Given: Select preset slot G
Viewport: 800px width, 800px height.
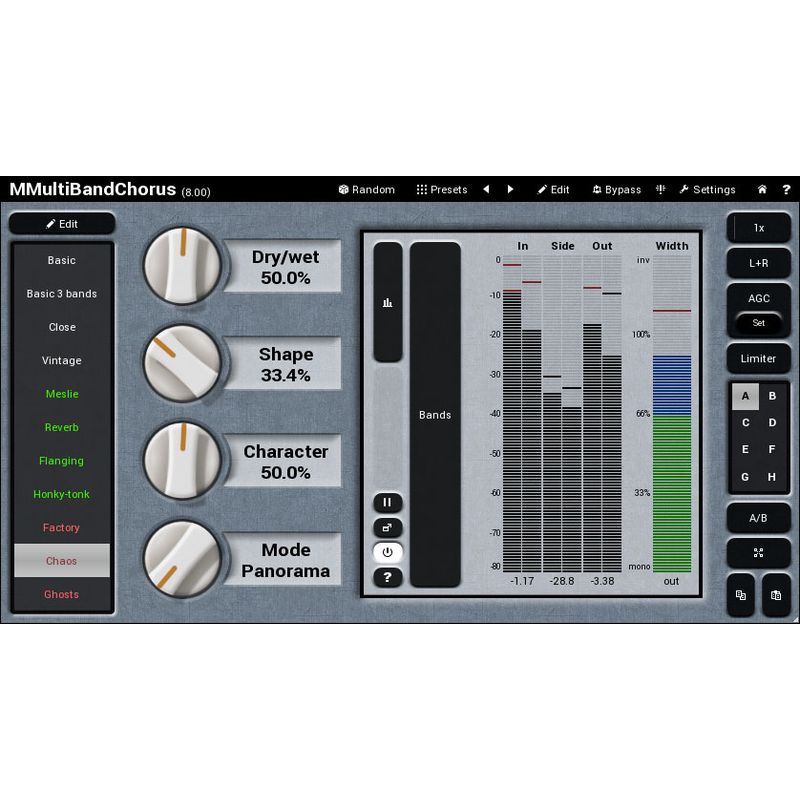Looking at the screenshot, I should [745, 477].
